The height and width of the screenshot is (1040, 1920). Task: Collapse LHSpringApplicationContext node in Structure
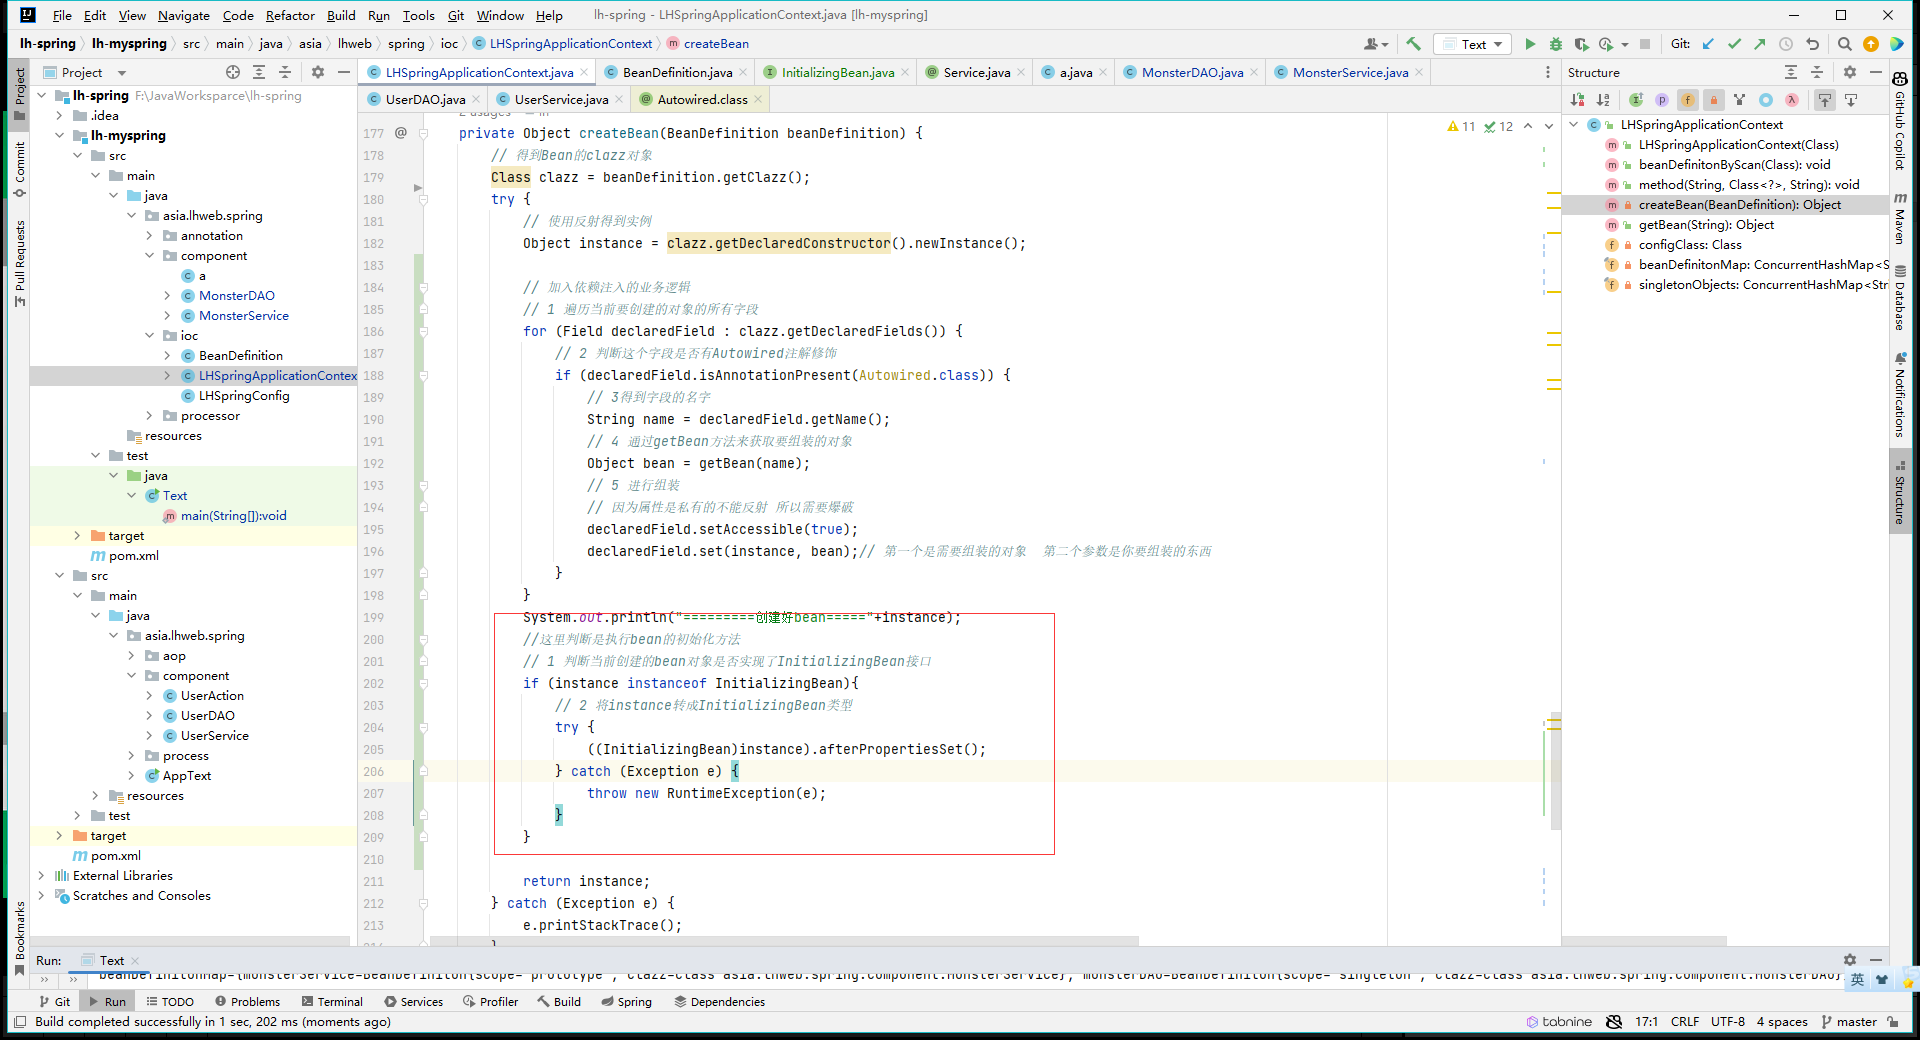tap(1575, 125)
